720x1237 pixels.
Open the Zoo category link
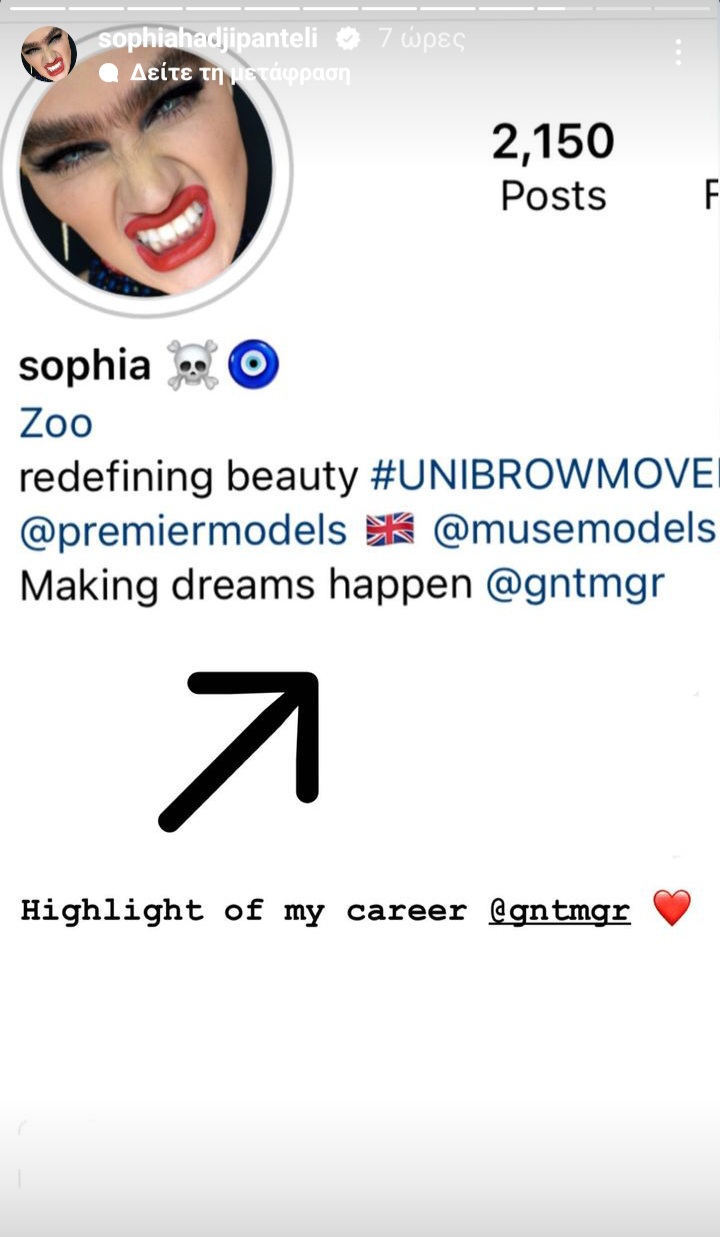[56, 424]
